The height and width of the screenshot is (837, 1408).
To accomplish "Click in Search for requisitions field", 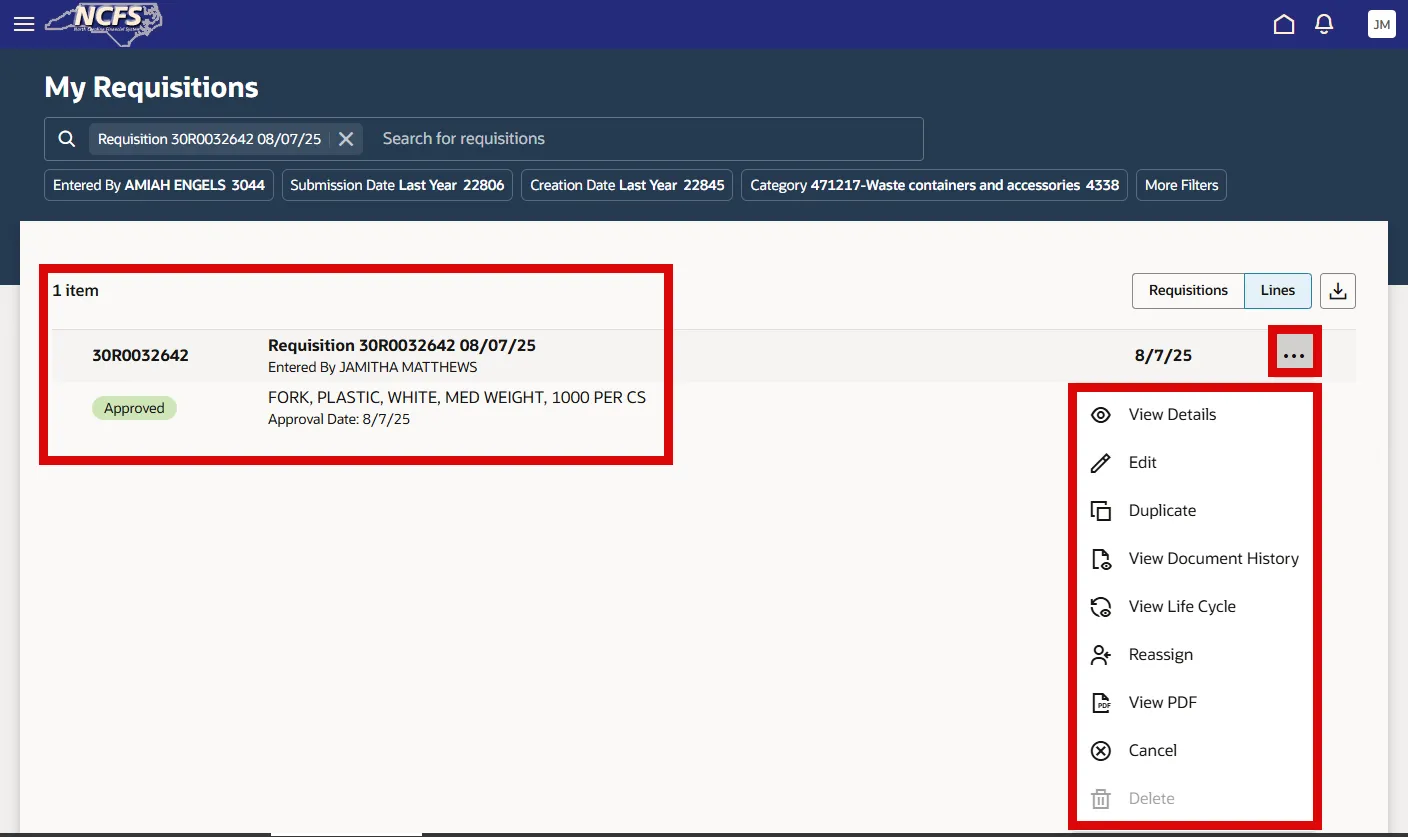I will (640, 139).
